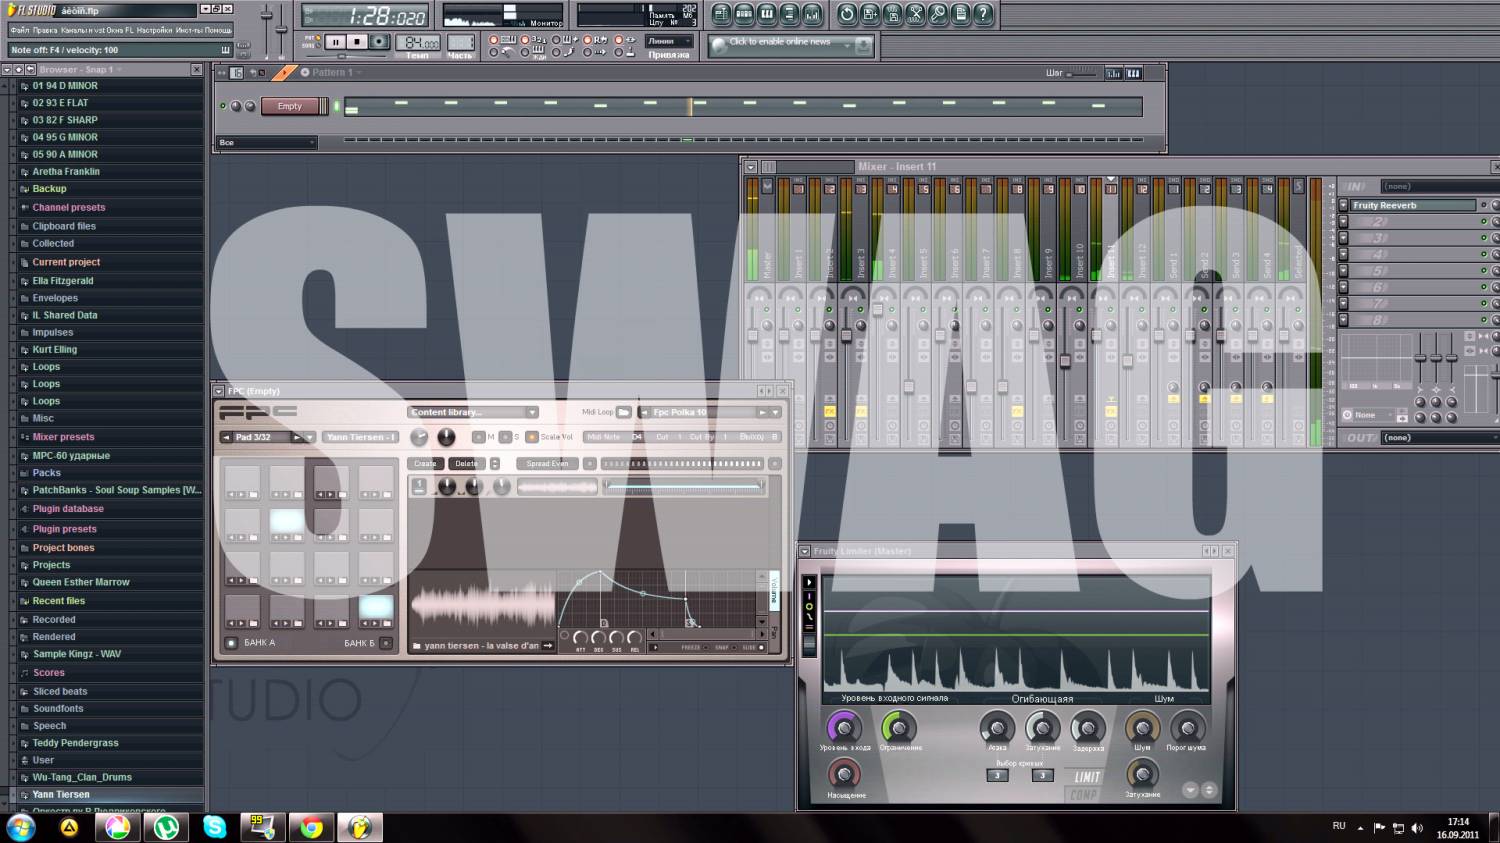Click to enable online news
The height and width of the screenshot is (843, 1500).
780,42
